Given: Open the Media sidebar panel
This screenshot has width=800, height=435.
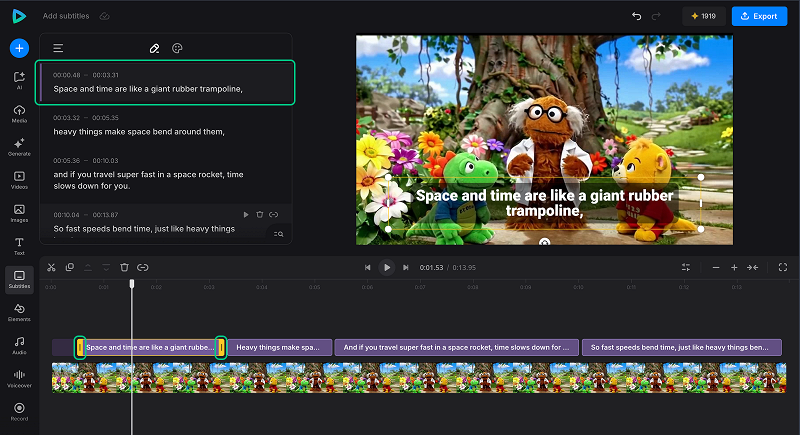Looking at the screenshot, I should (x=19, y=114).
